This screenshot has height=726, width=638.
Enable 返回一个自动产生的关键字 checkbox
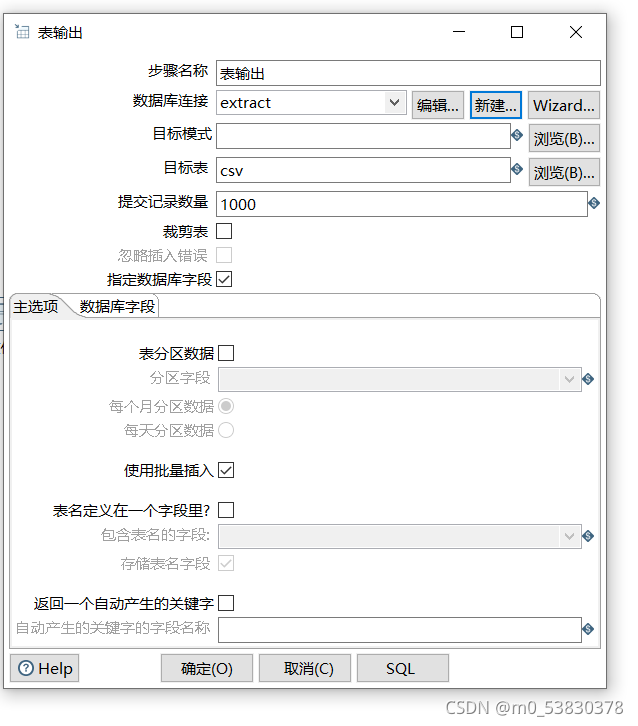click(226, 603)
